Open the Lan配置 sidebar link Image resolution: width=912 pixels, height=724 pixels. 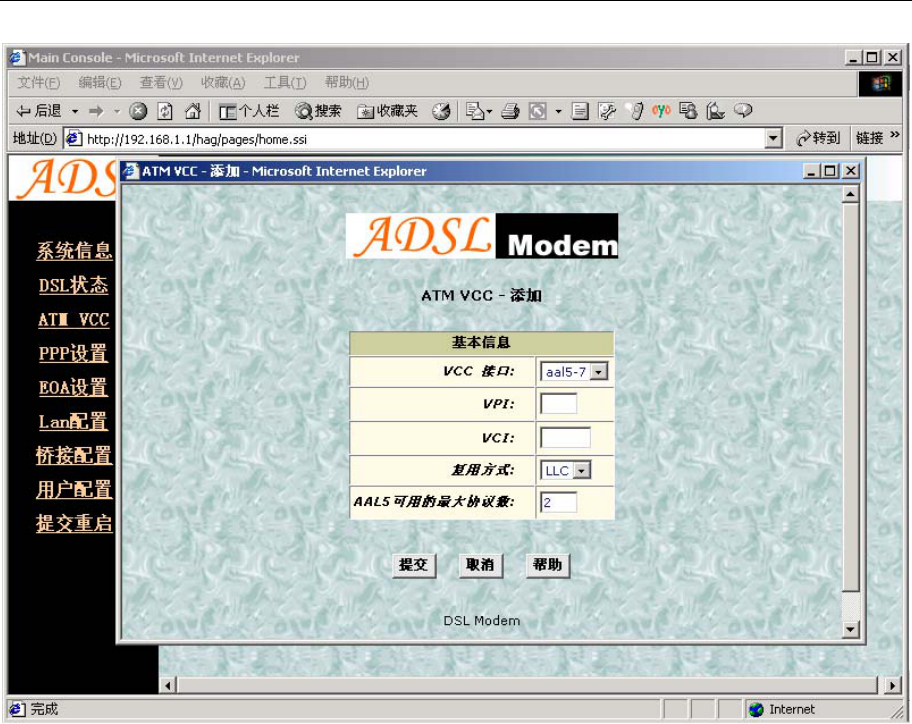click(x=73, y=421)
